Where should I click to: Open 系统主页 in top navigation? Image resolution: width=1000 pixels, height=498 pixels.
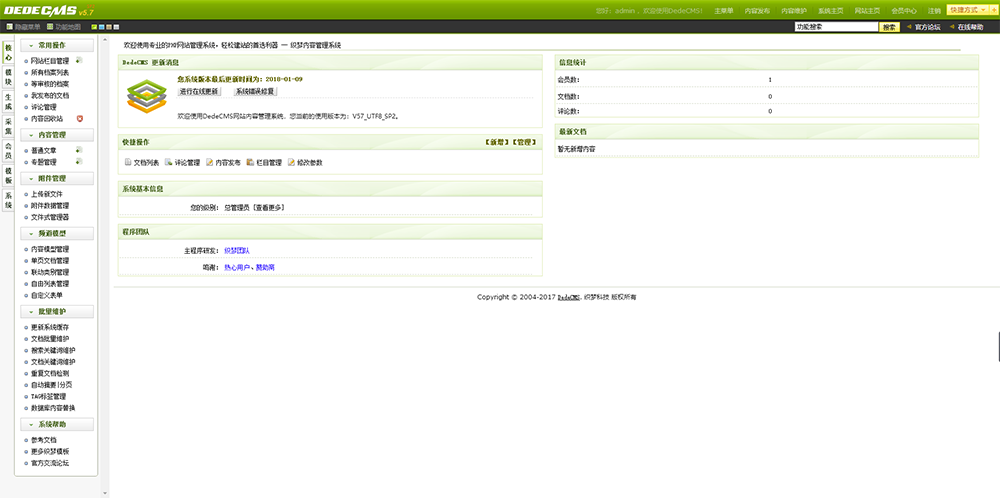coord(830,10)
